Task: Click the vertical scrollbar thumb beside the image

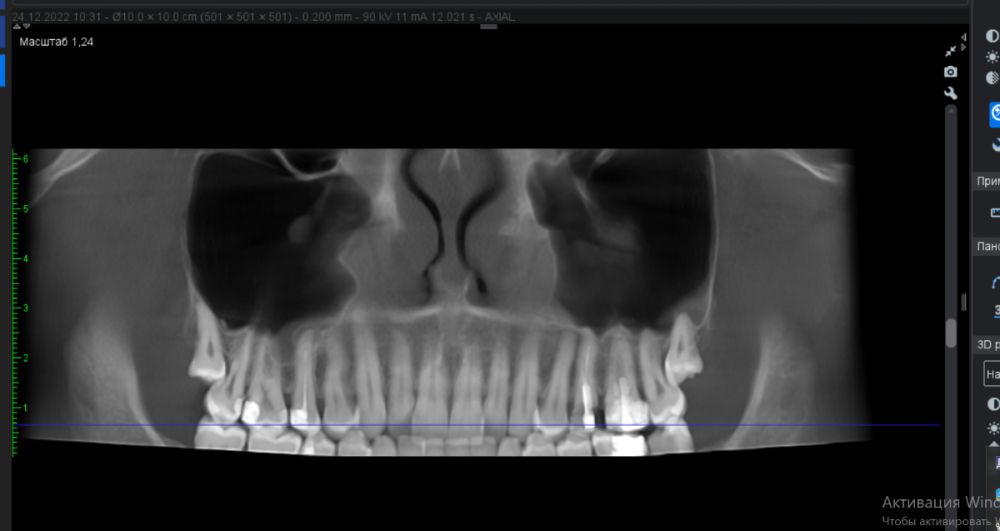Action: pyautogui.click(x=951, y=332)
